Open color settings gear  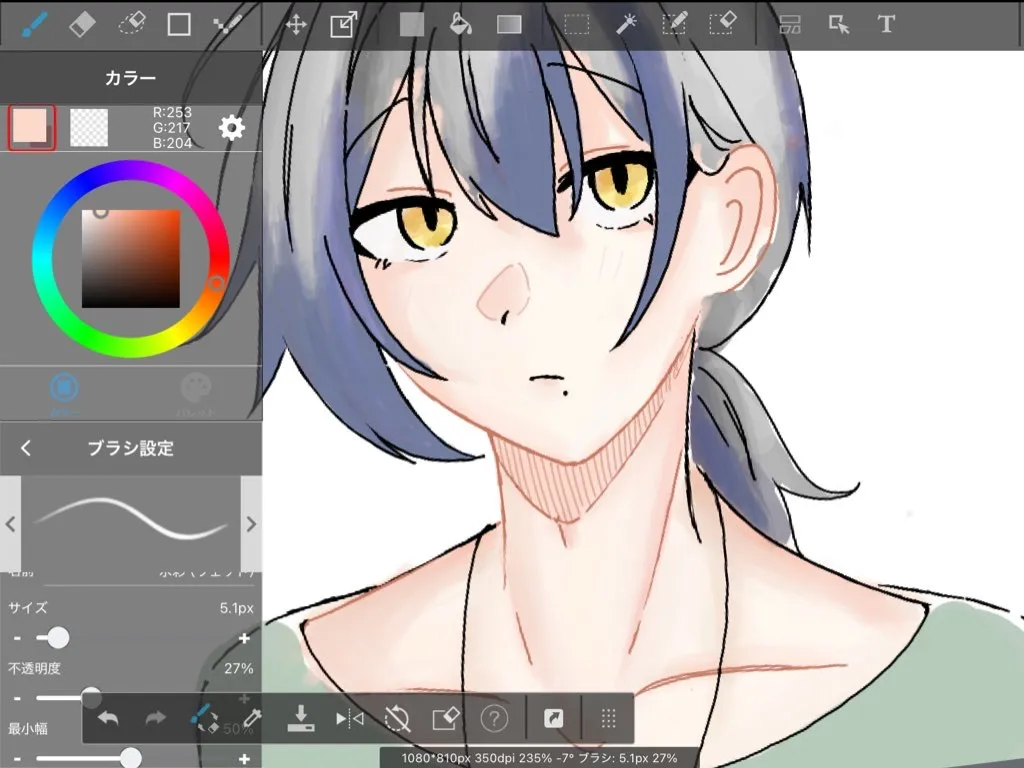tap(232, 127)
